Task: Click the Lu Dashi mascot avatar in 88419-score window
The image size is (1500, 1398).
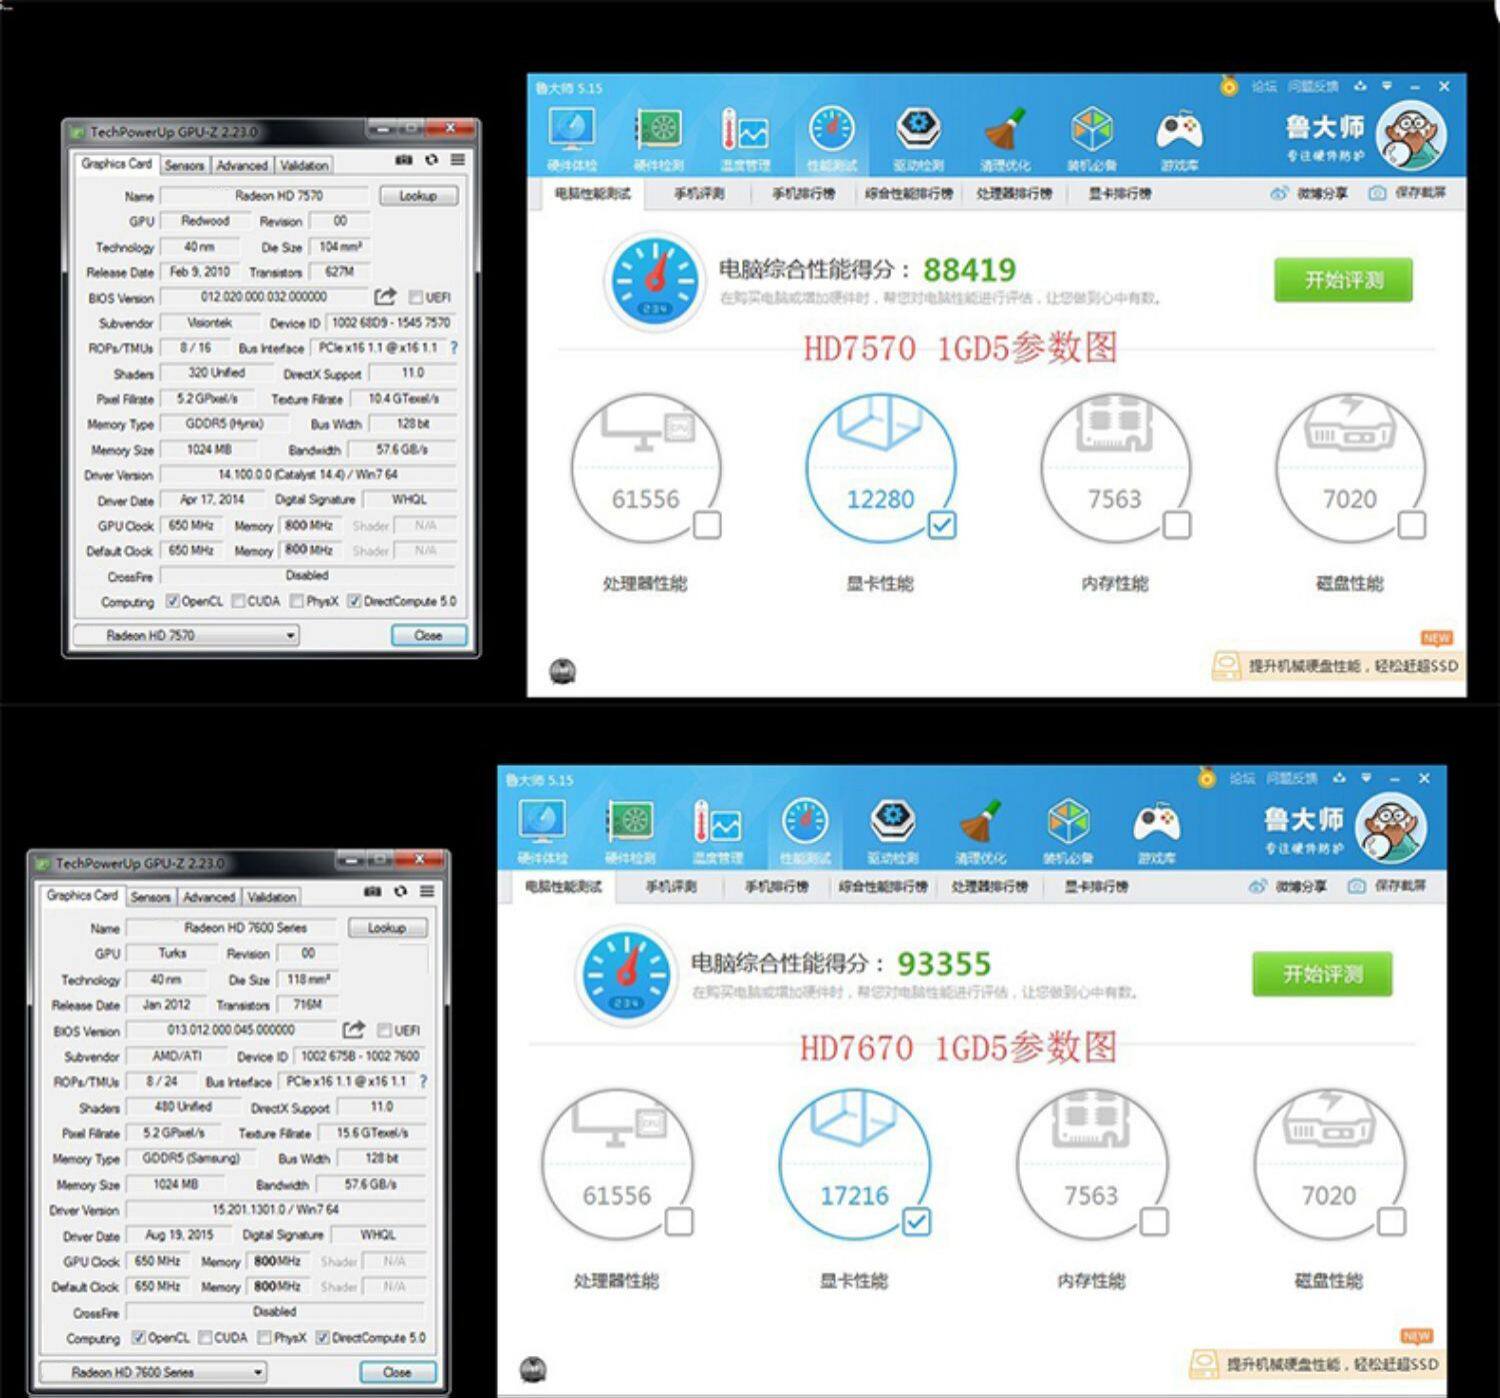Action: (1410, 136)
